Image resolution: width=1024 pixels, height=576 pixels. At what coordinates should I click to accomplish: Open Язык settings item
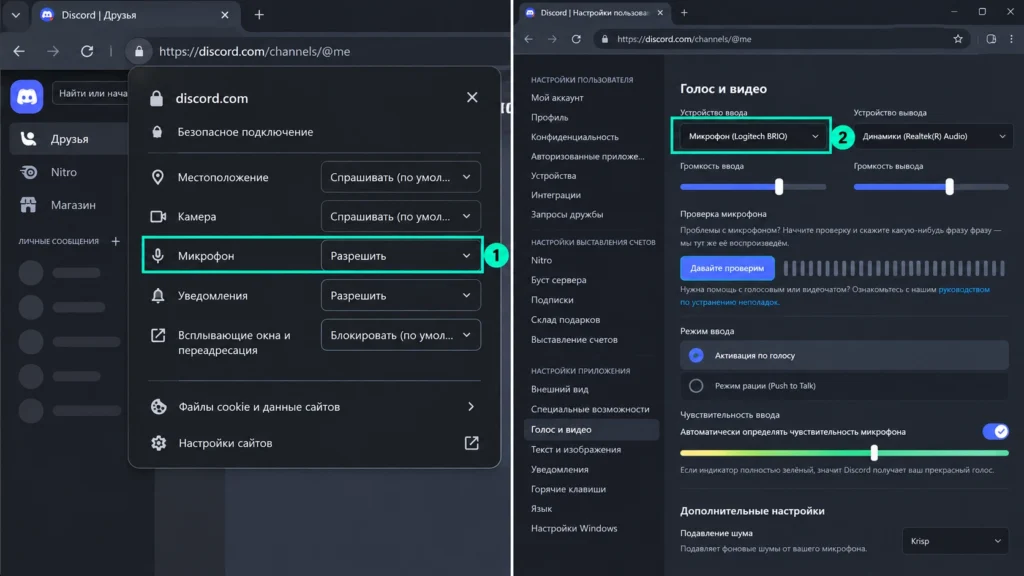pyautogui.click(x=541, y=509)
